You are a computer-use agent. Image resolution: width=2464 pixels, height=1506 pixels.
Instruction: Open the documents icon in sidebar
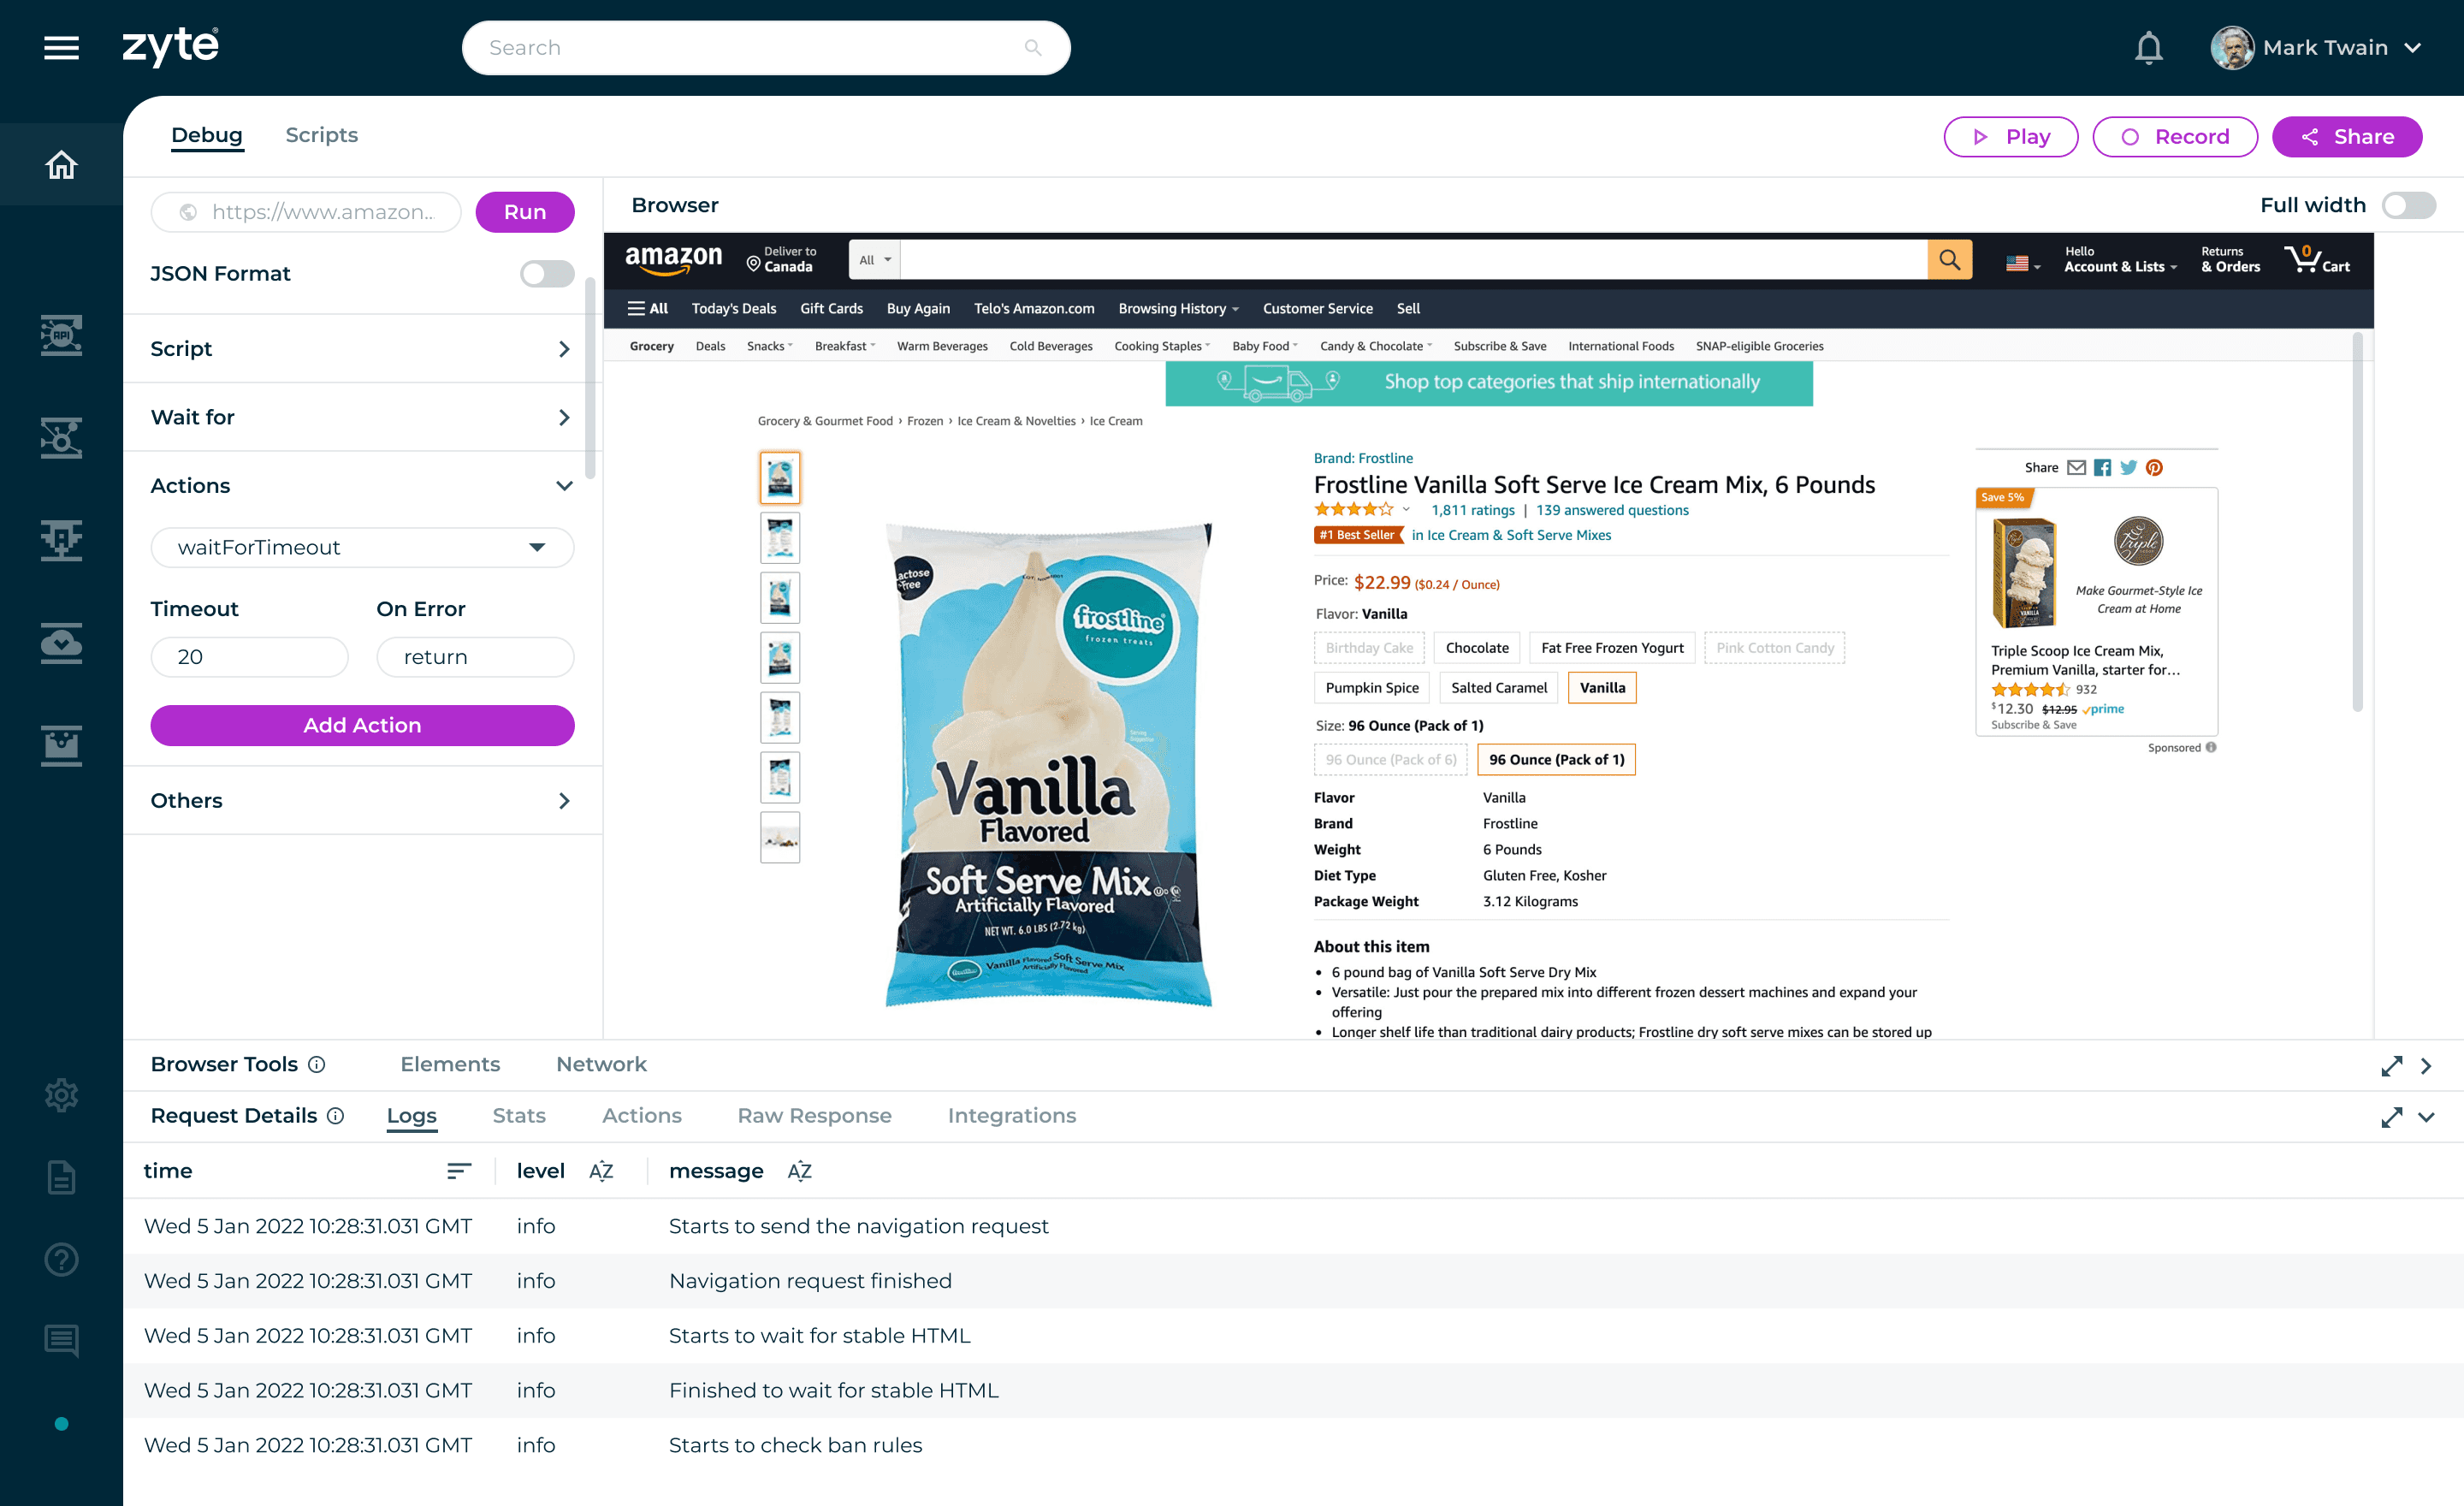tap(61, 1177)
